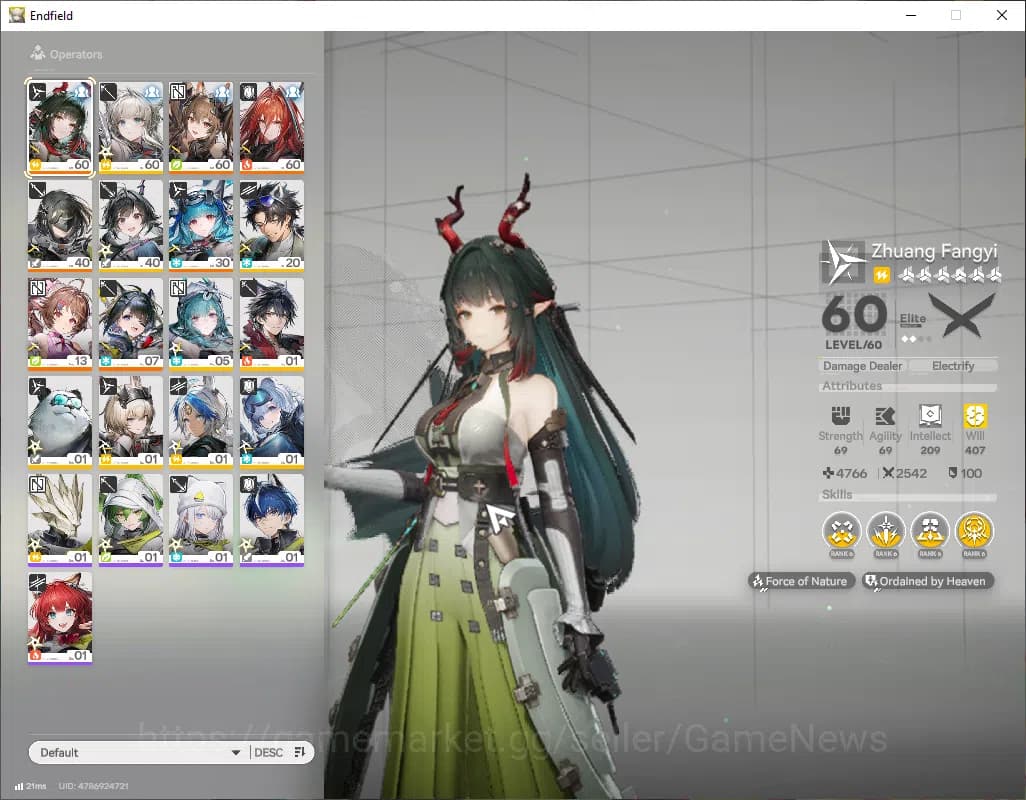Viewport: 1026px width, 800px height.
Task: Select the blue-haired level 30 operator card
Action: tap(201, 226)
